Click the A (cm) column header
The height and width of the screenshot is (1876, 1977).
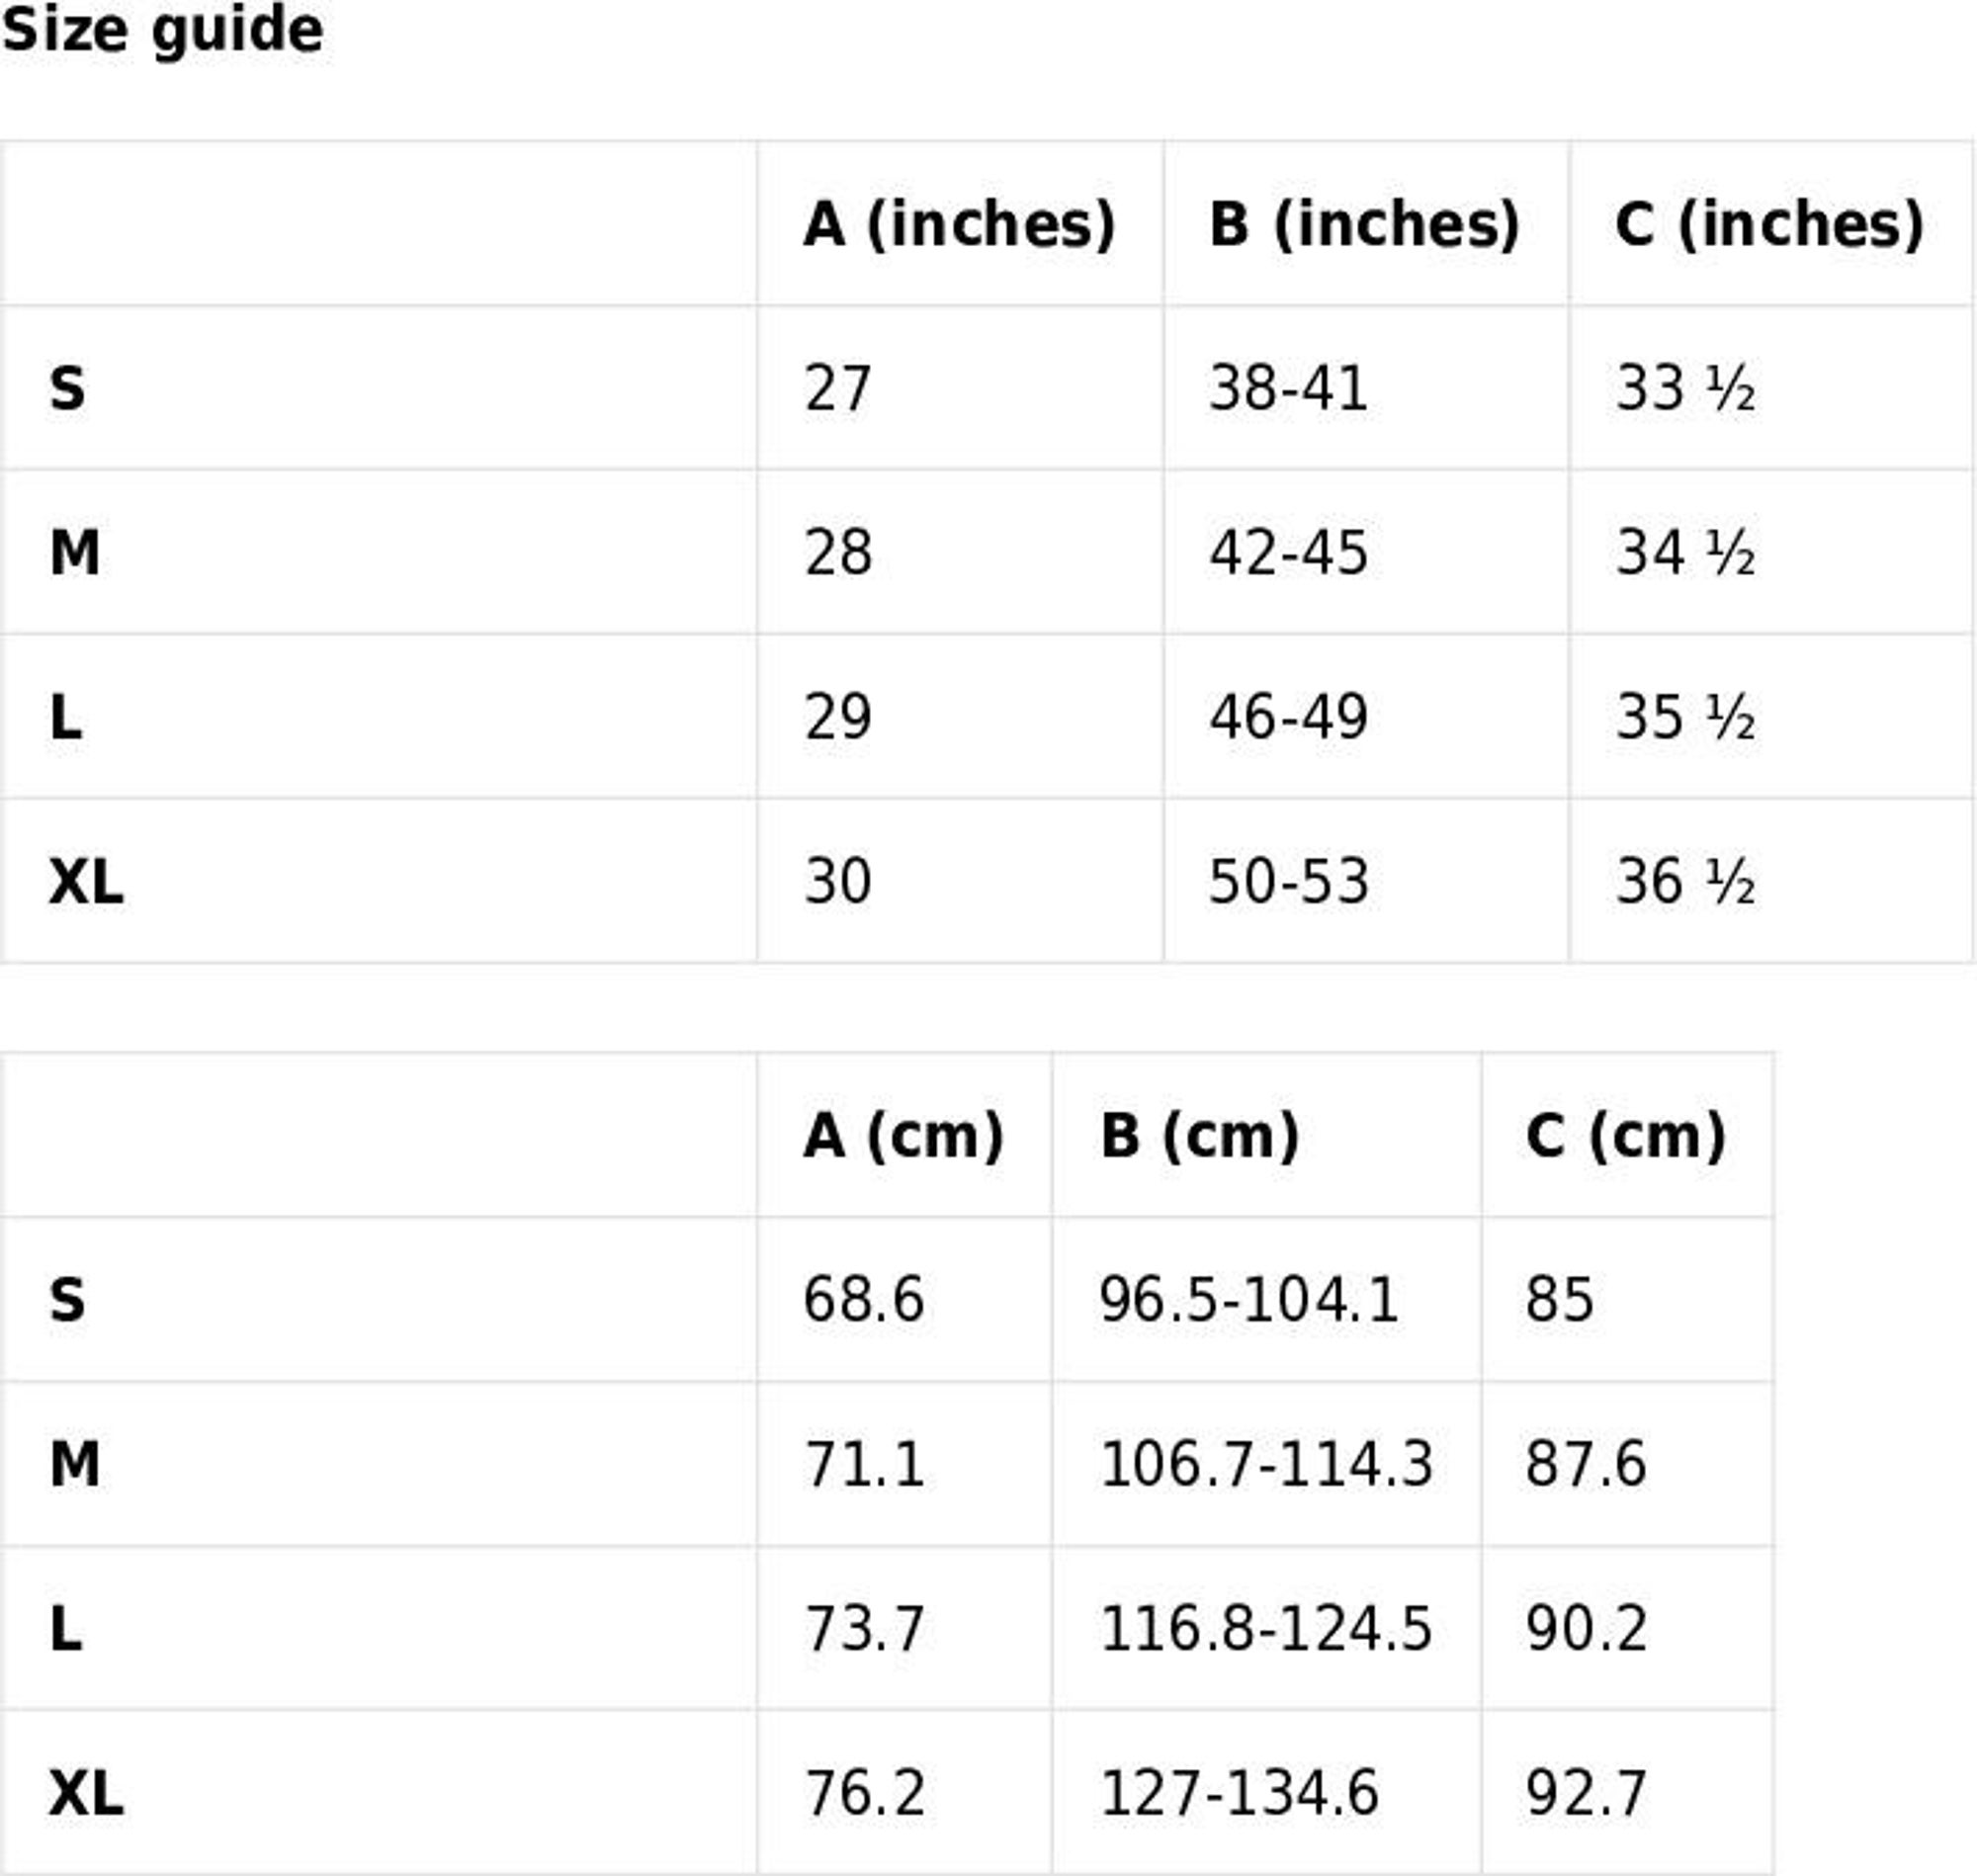click(903, 1137)
